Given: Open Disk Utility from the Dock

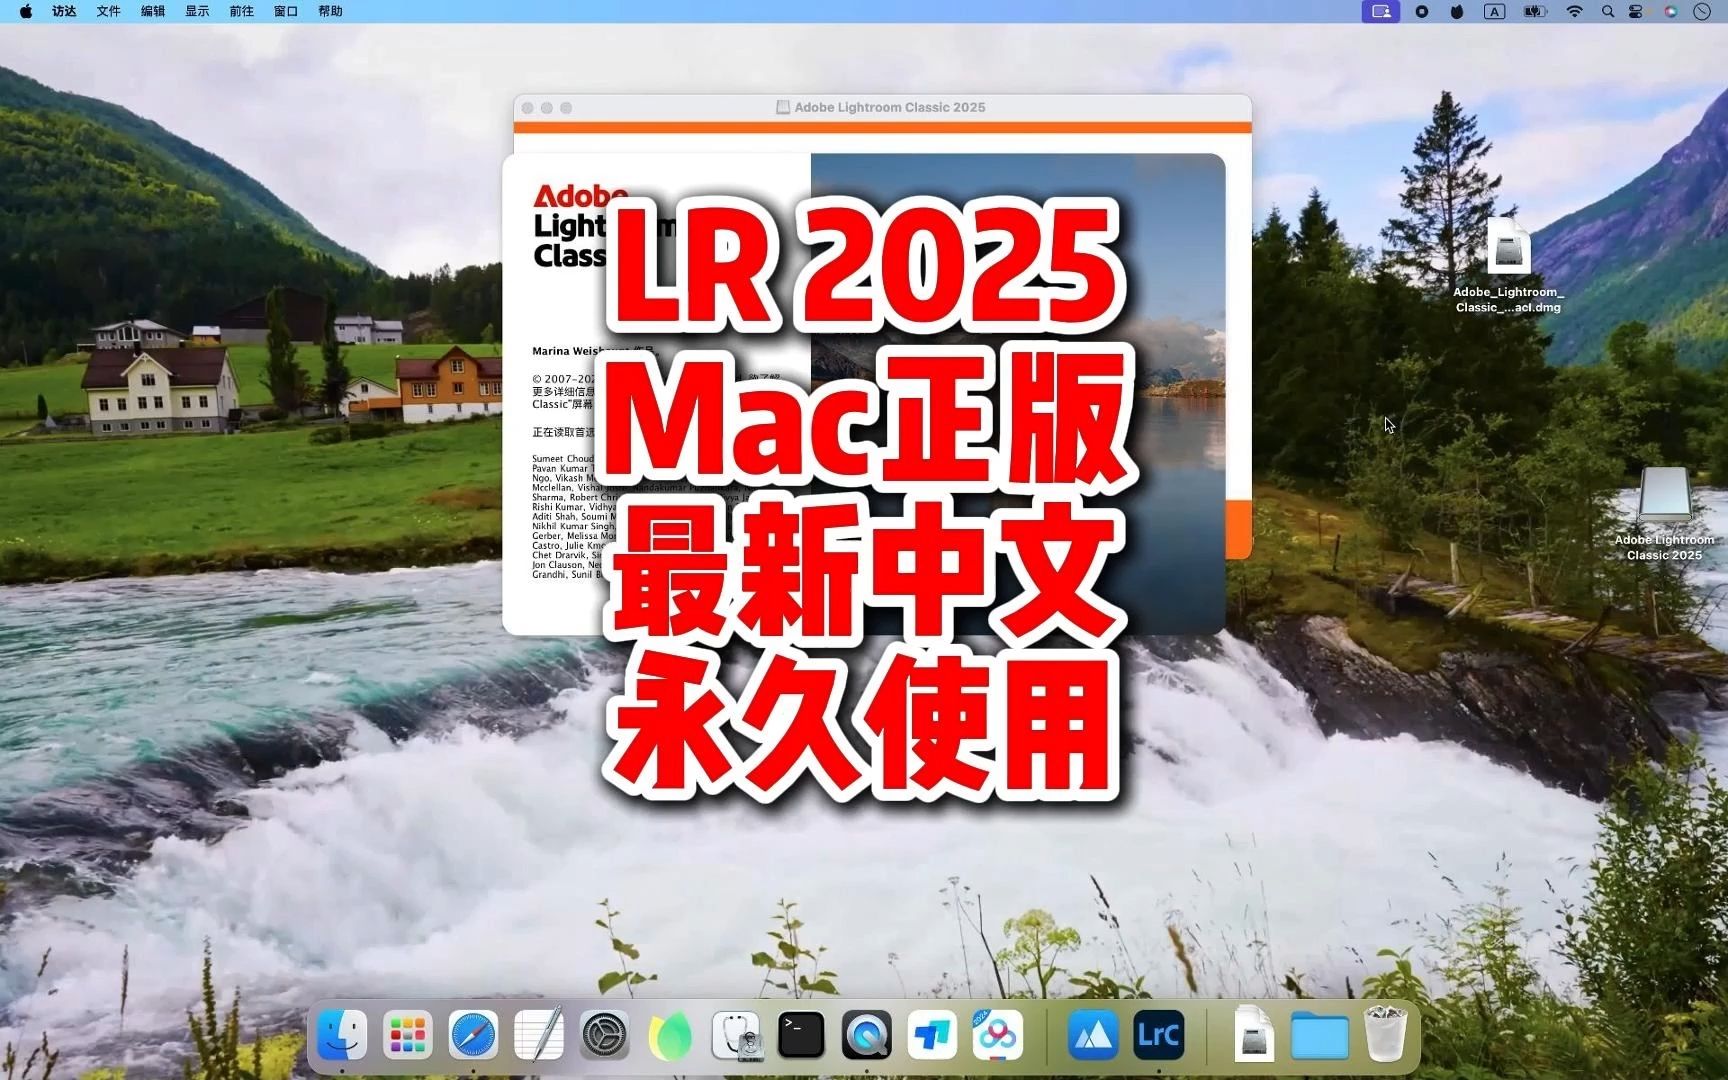Looking at the screenshot, I should tap(736, 1035).
